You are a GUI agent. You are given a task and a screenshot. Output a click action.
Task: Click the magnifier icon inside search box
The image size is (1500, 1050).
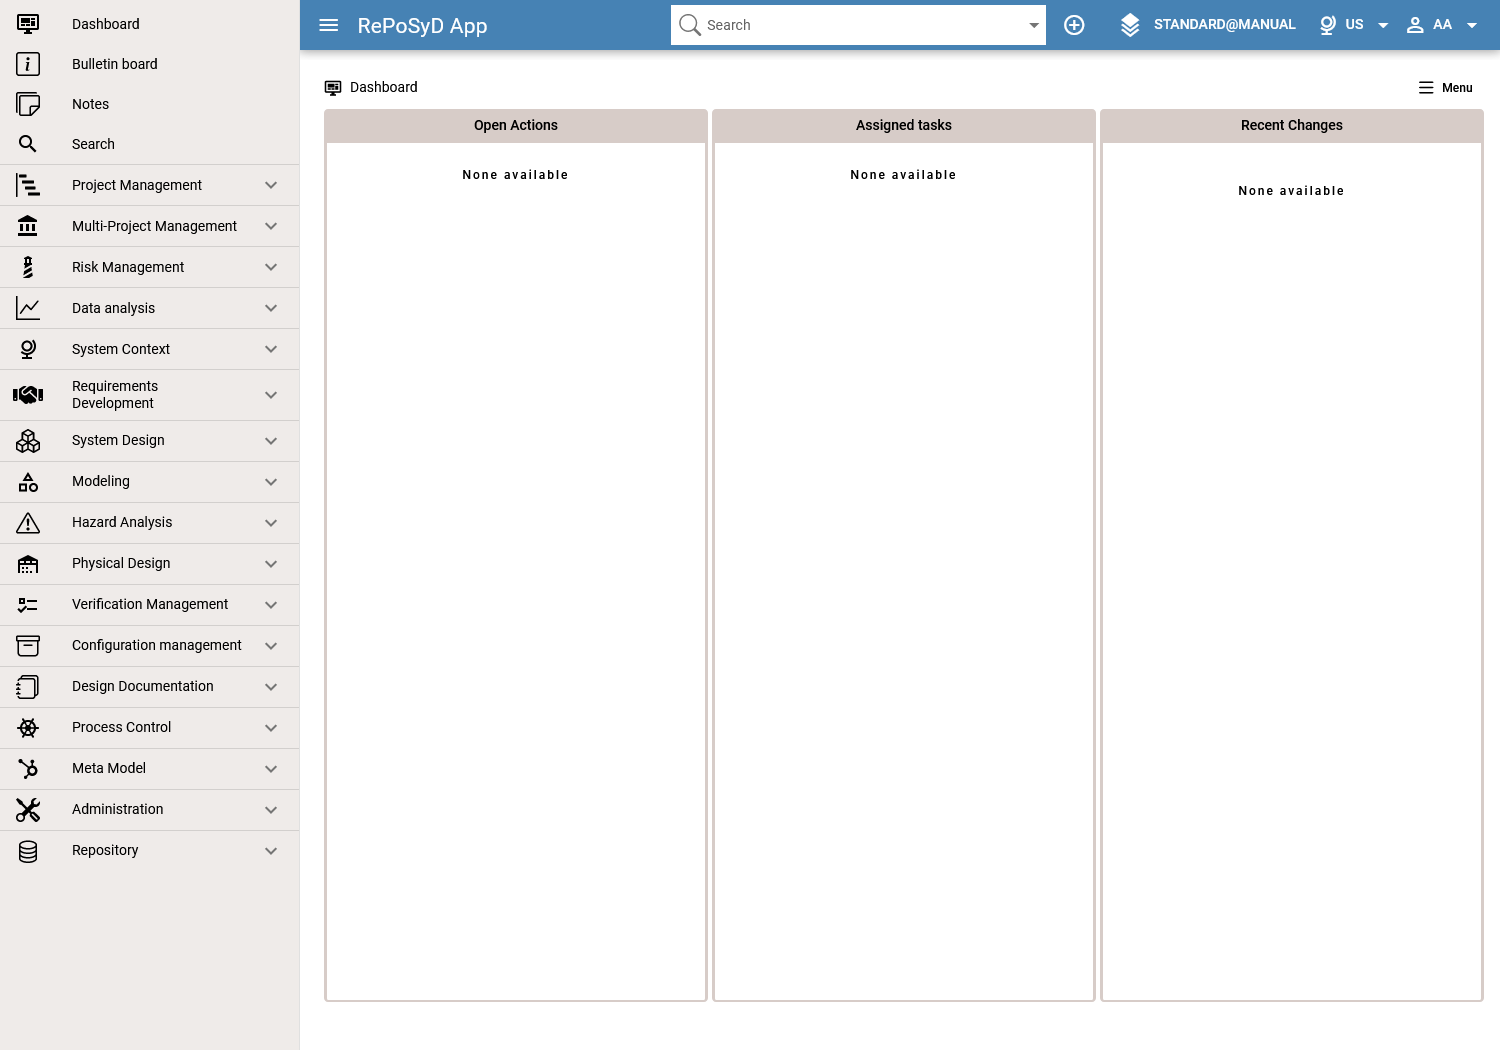click(x=690, y=25)
